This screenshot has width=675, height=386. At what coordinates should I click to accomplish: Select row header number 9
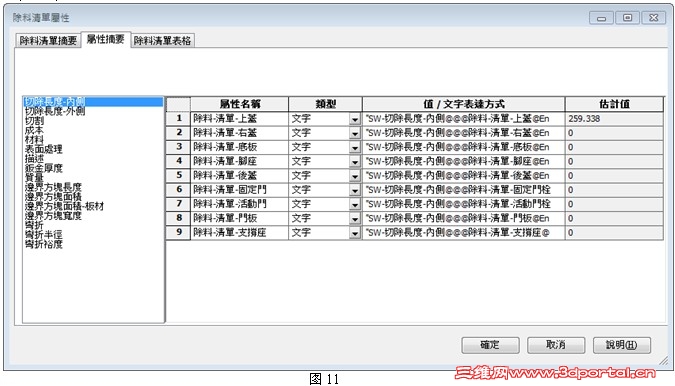click(179, 232)
